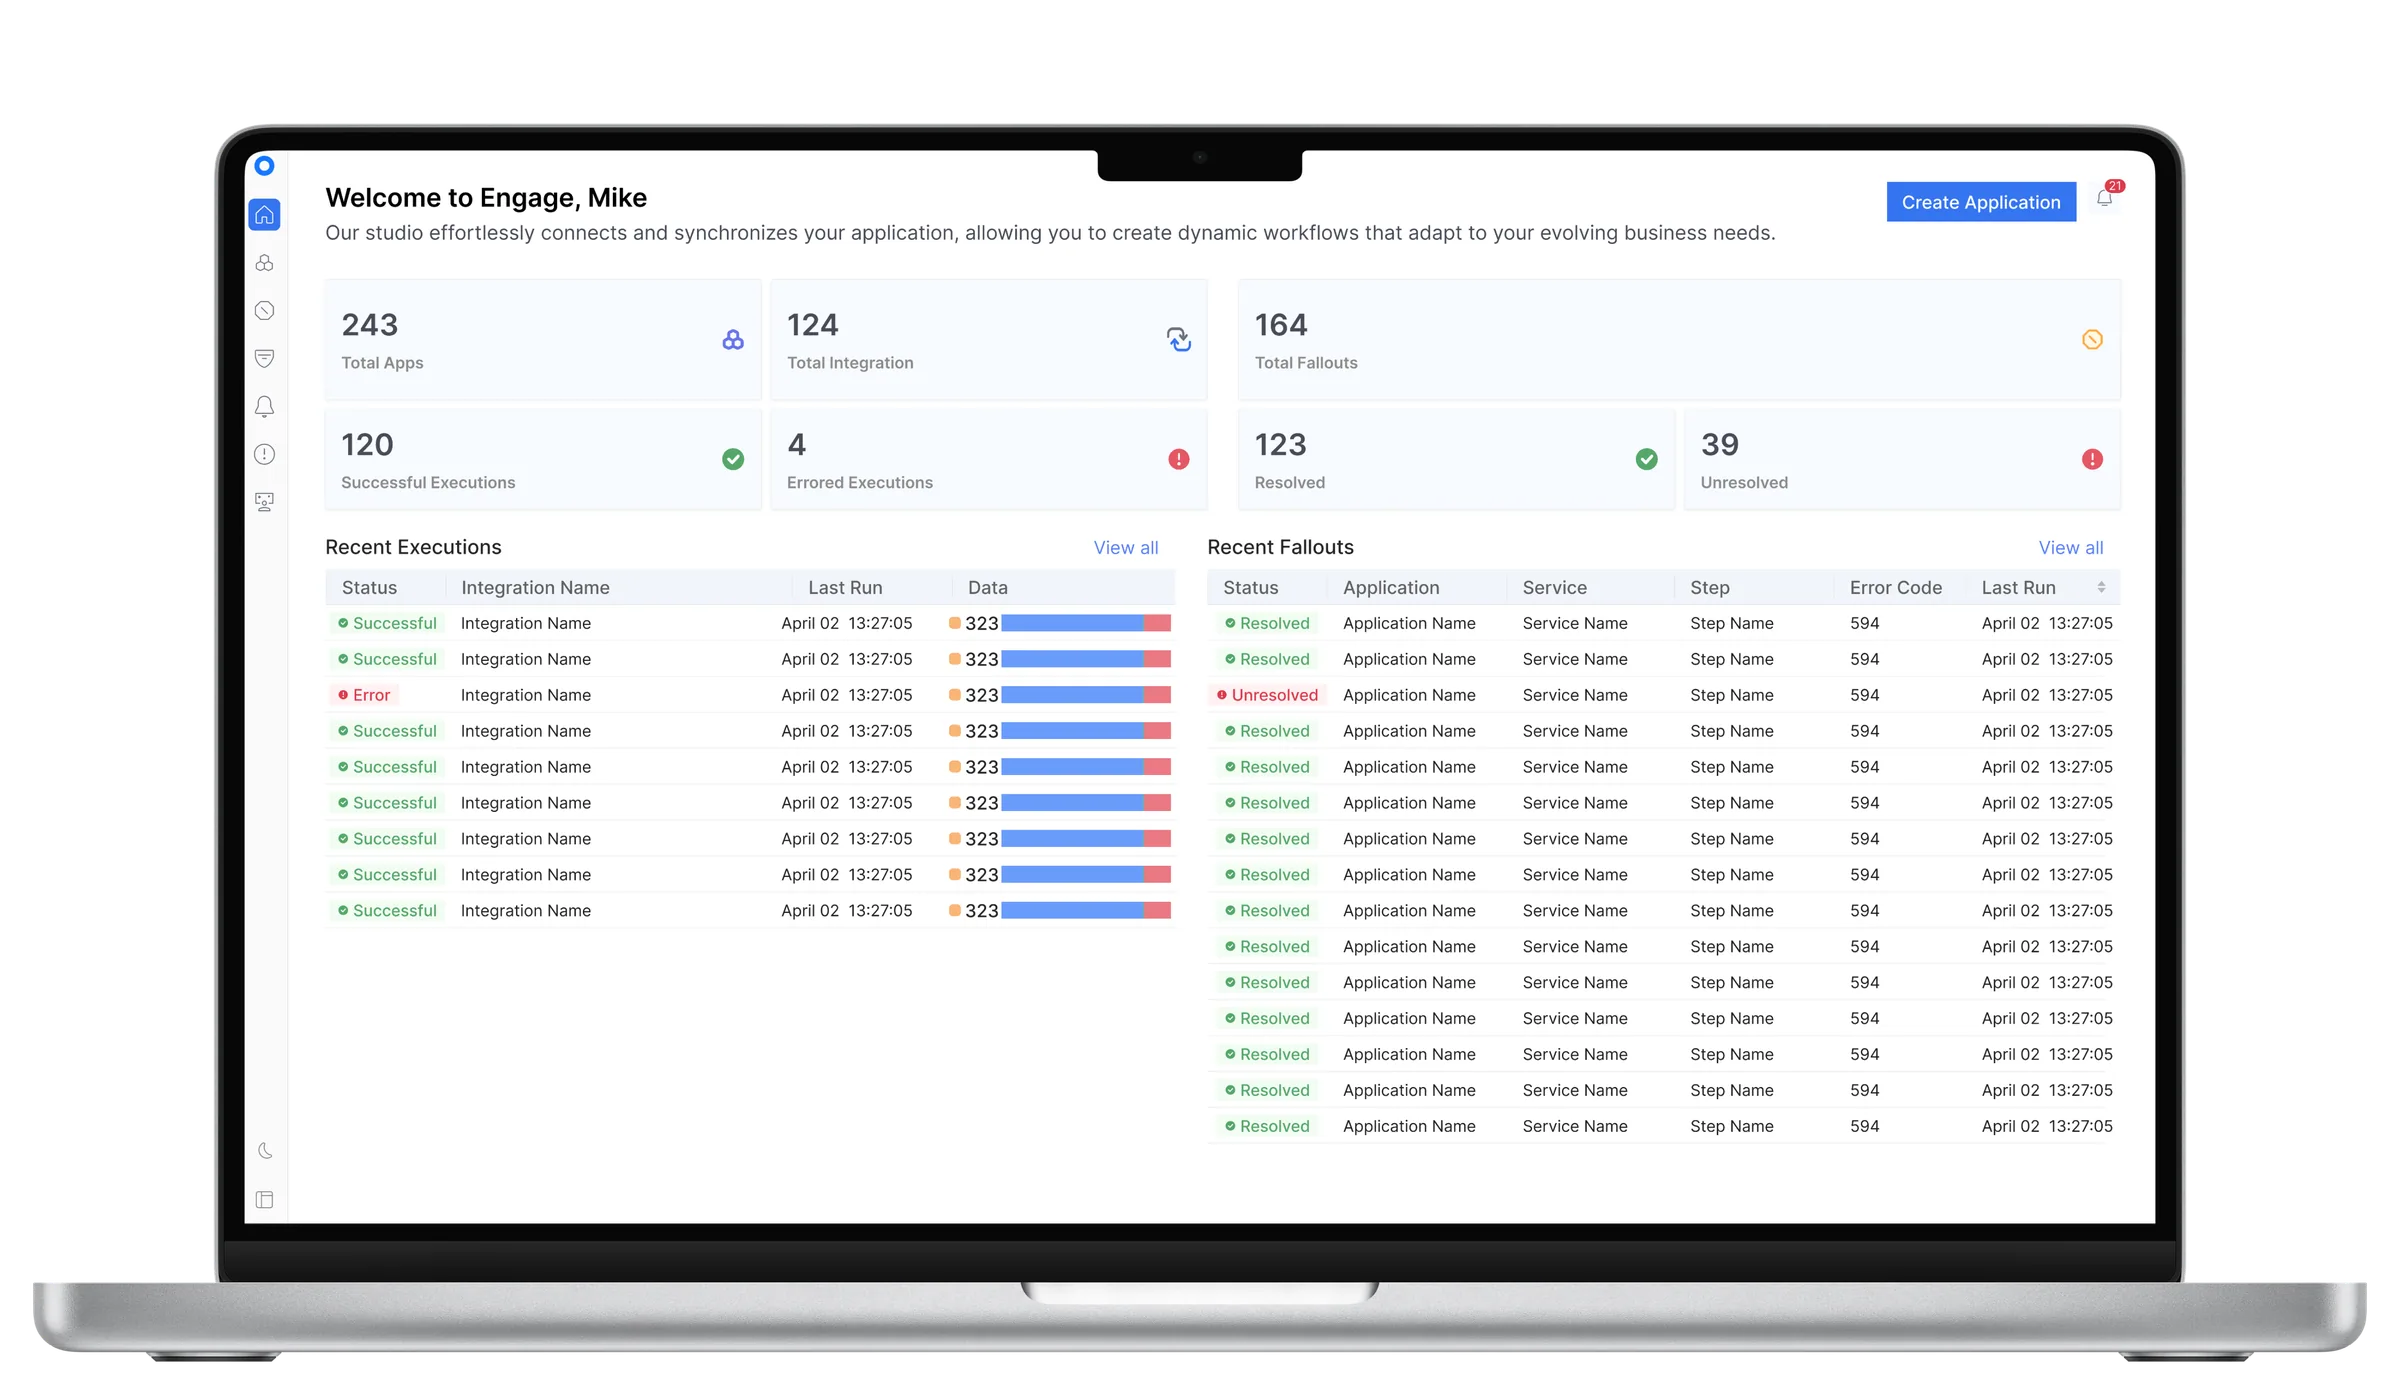Click the 243 Total Apps card

tap(543, 340)
